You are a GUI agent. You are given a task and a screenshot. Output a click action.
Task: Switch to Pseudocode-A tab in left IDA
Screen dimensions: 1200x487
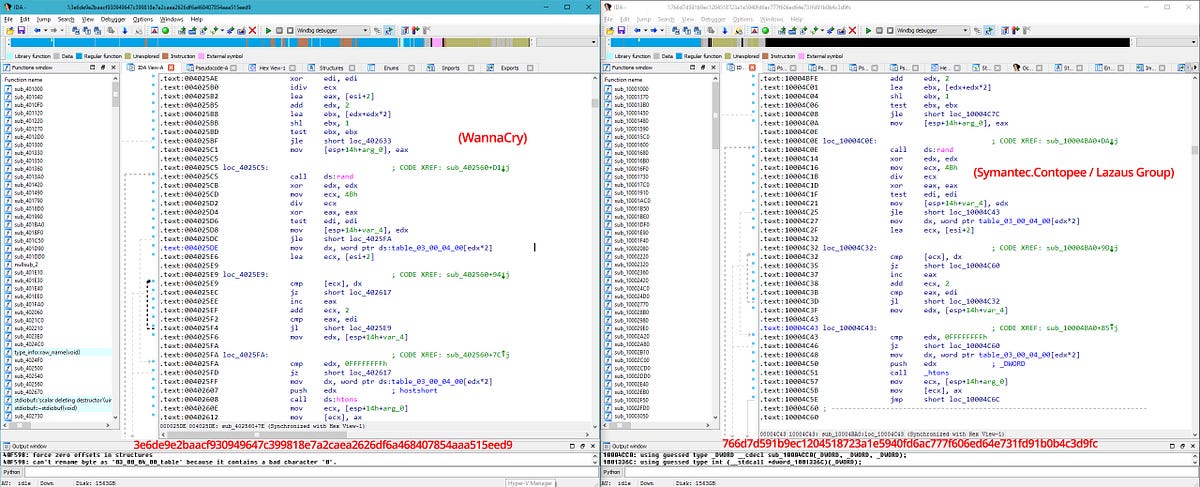pos(211,67)
